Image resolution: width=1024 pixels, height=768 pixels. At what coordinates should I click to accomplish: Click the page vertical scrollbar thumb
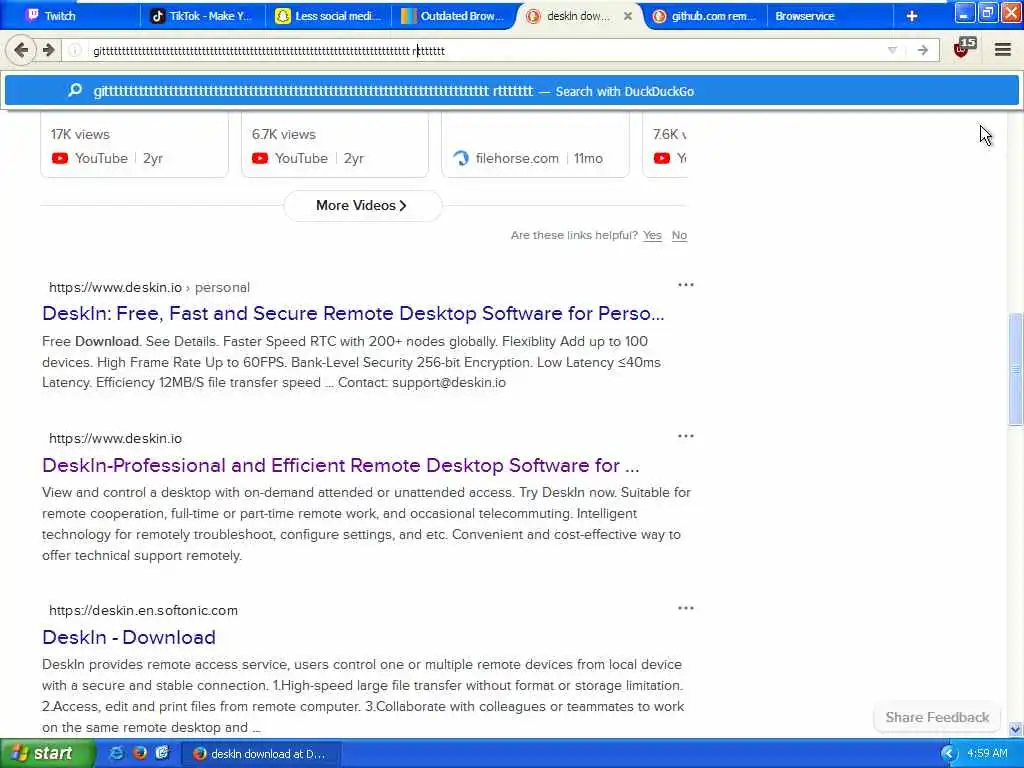click(1015, 369)
